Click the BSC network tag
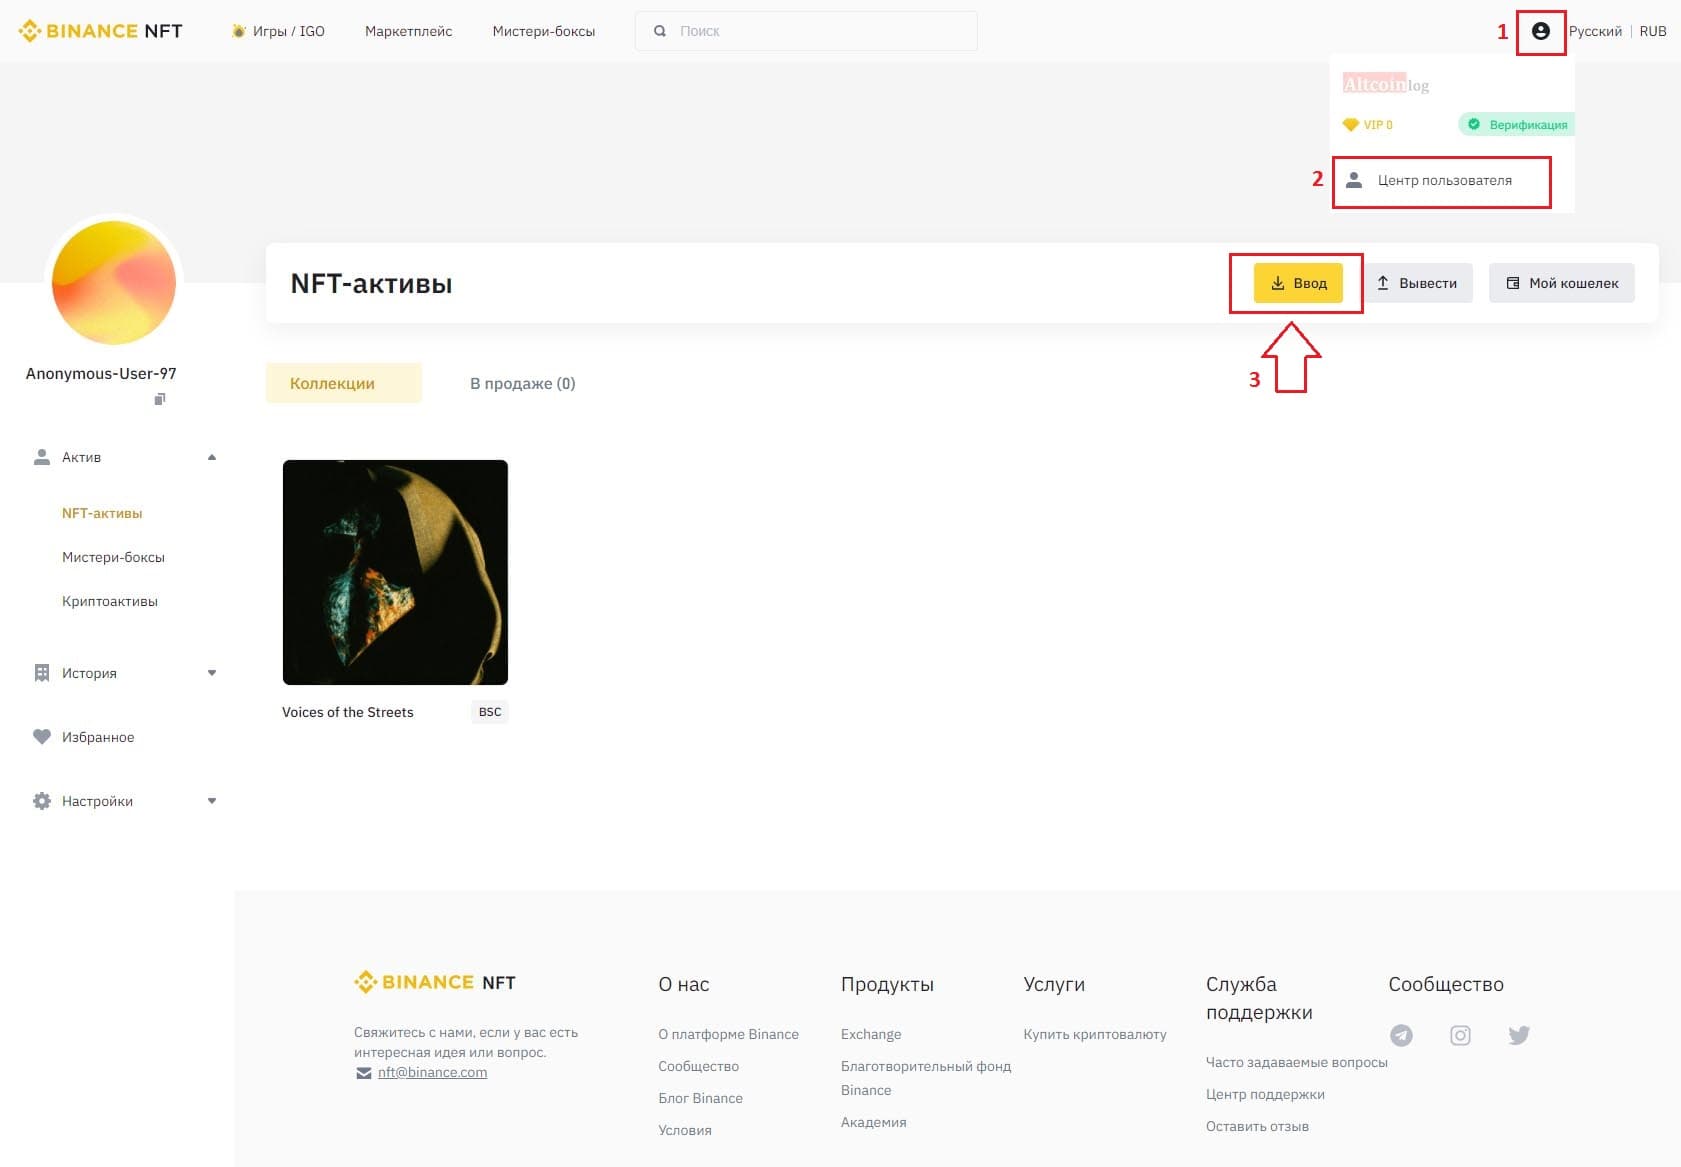The image size is (1681, 1167). click(490, 712)
